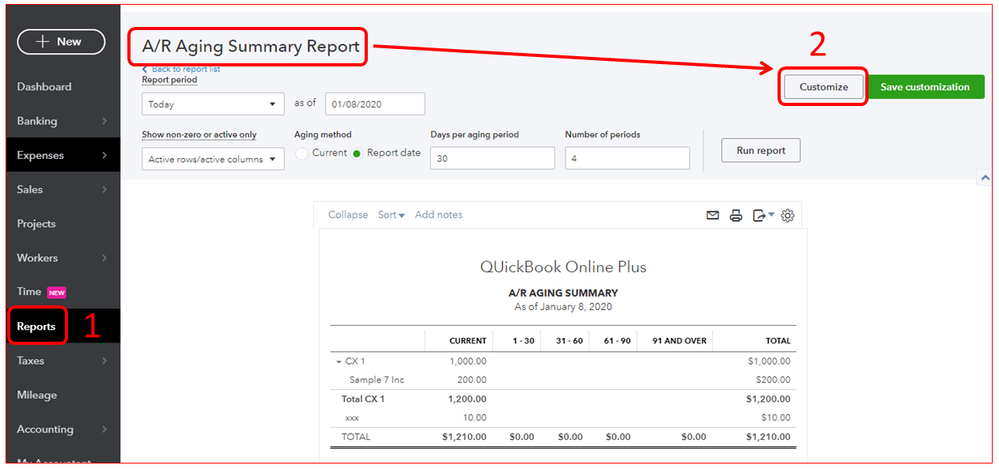The image size is (999, 473).
Task: Click the NEW badge beside Time
Action: click(57, 293)
